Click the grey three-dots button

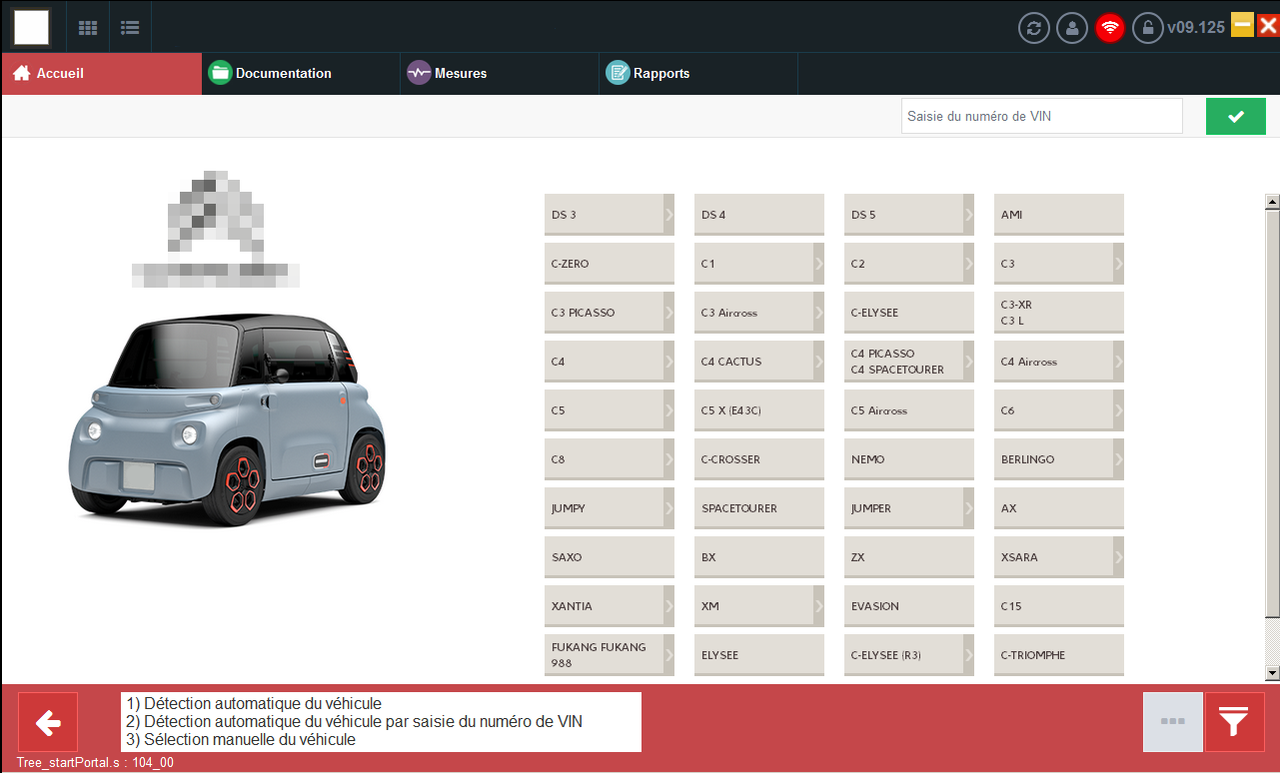[x=1173, y=722]
